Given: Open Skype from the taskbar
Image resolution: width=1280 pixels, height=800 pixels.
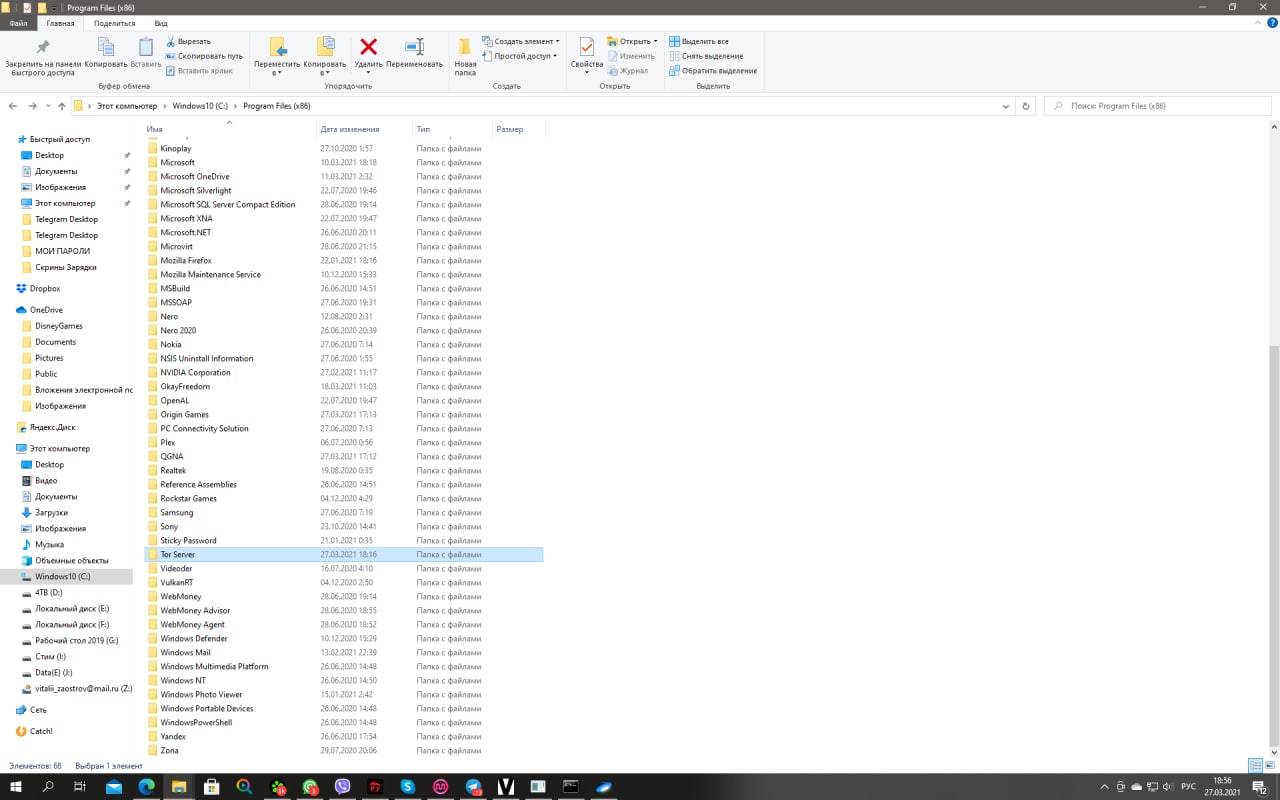Looking at the screenshot, I should tap(407, 787).
